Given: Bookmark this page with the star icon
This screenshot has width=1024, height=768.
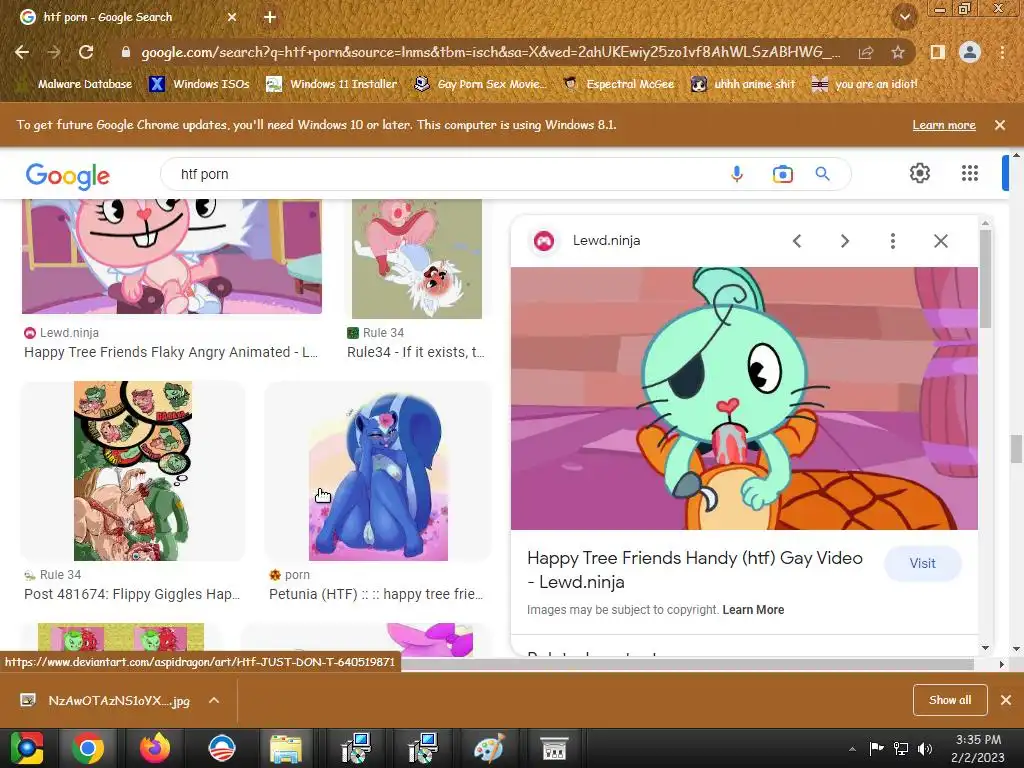Looking at the screenshot, I should pyautogui.click(x=898, y=52).
